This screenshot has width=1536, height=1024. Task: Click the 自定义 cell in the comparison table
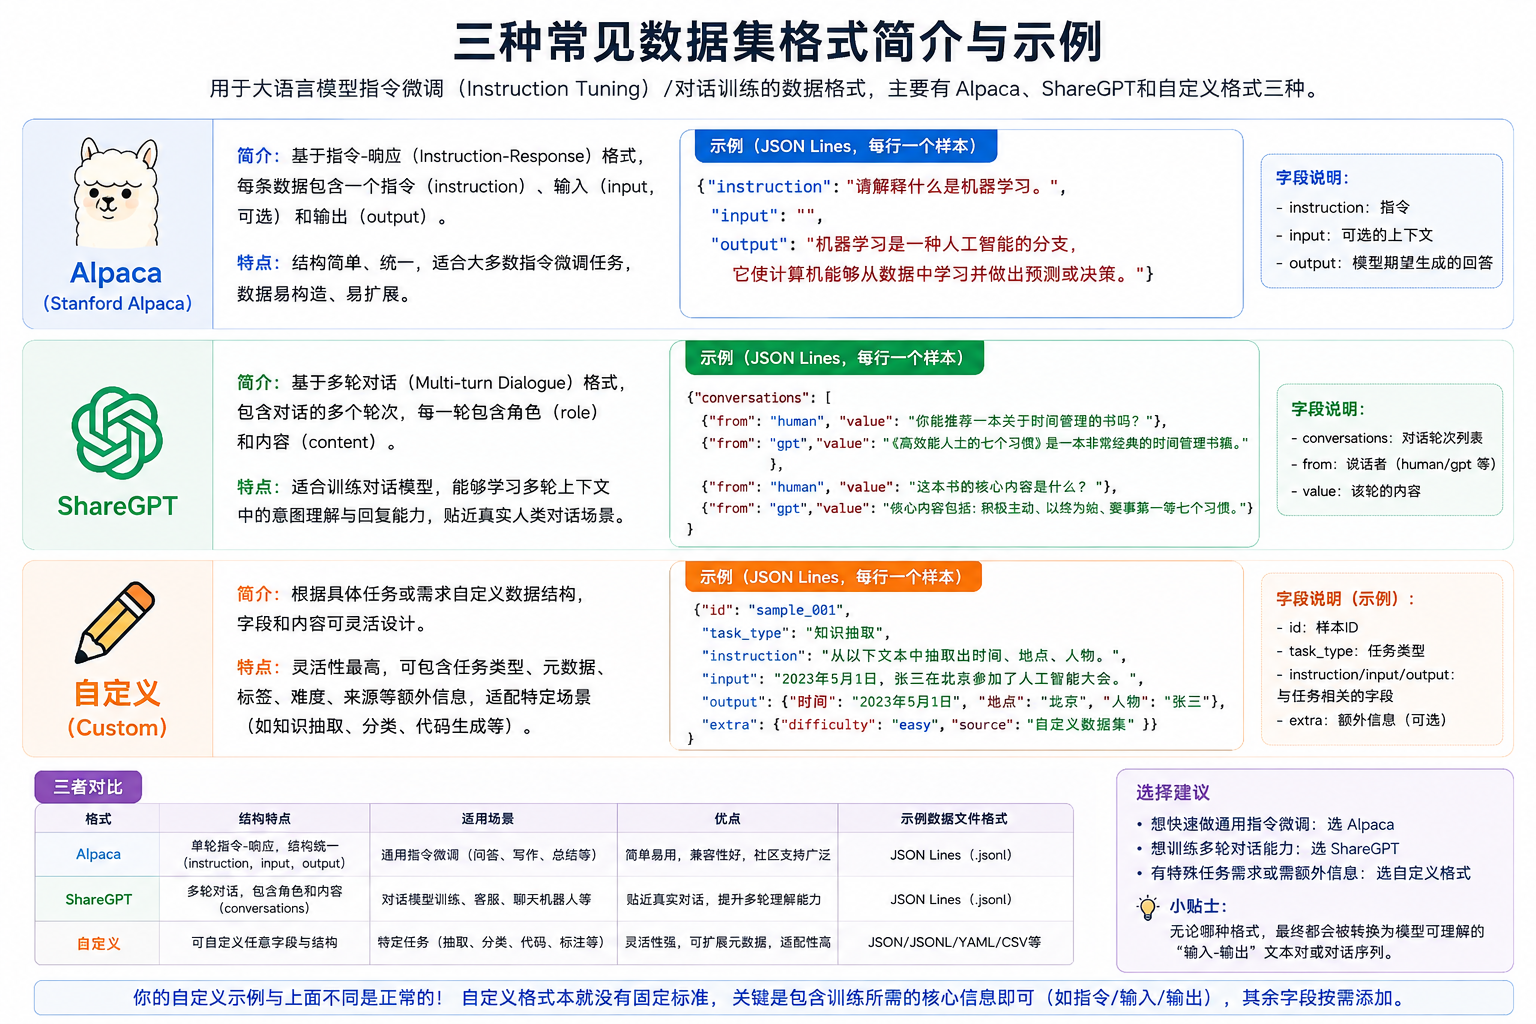click(x=98, y=943)
